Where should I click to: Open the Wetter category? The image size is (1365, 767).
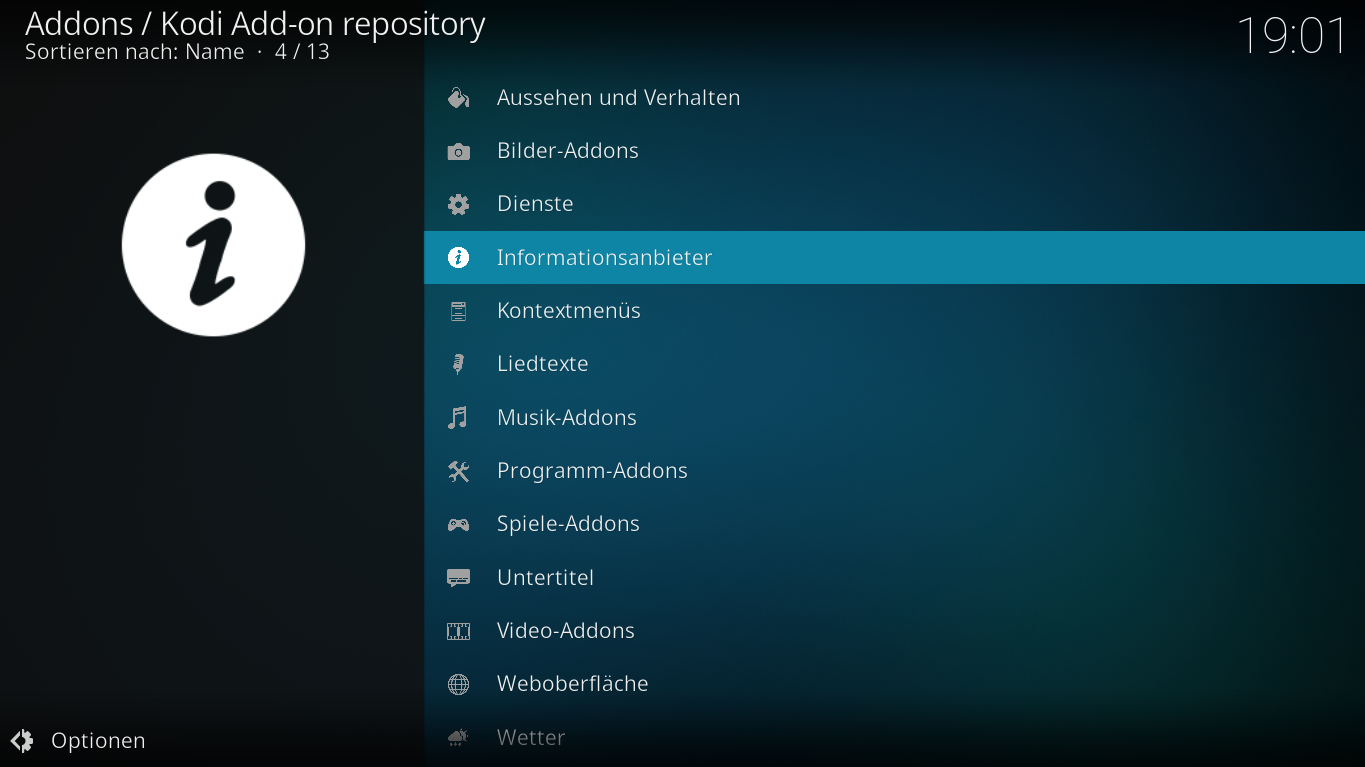click(894, 738)
